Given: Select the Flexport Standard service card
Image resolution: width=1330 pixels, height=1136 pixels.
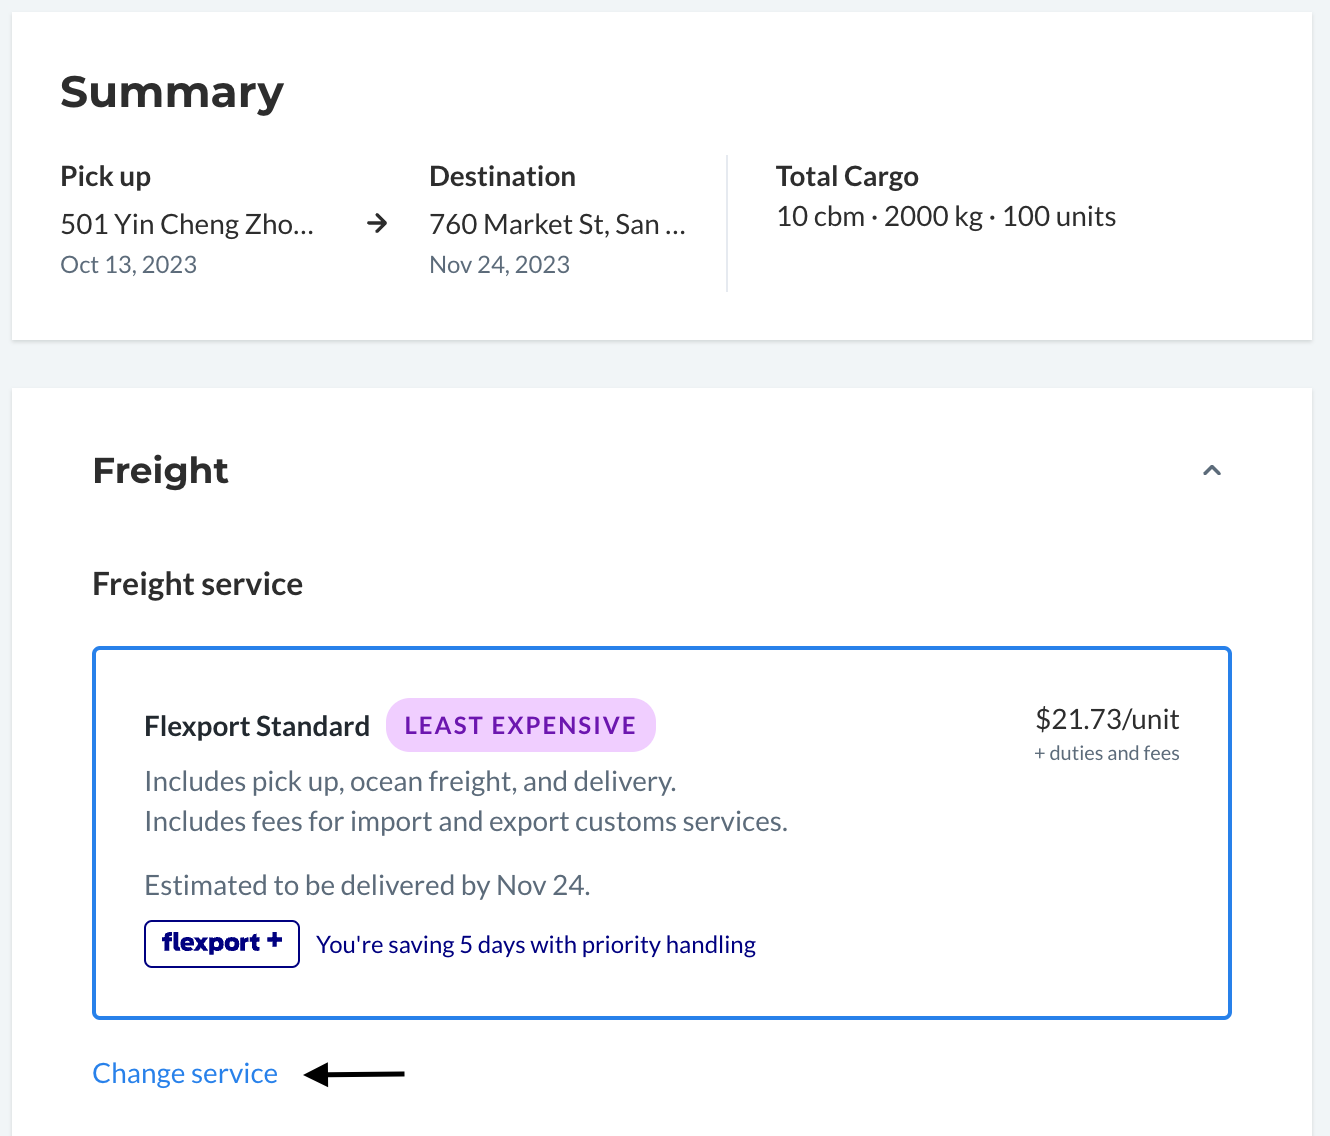Looking at the screenshot, I should pyautogui.click(x=661, y=833).
